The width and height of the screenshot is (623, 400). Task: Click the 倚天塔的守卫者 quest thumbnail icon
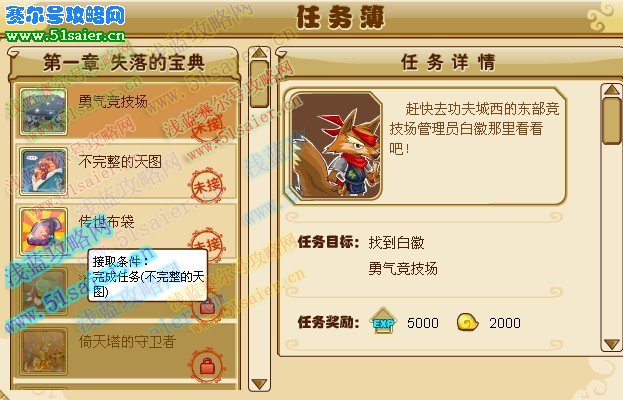[43, 352]
